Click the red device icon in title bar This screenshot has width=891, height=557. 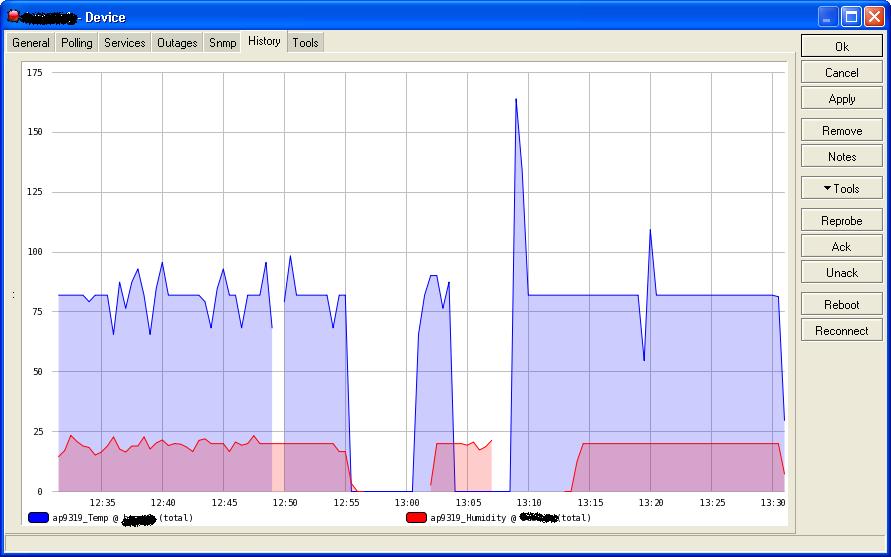click(13, 16)
